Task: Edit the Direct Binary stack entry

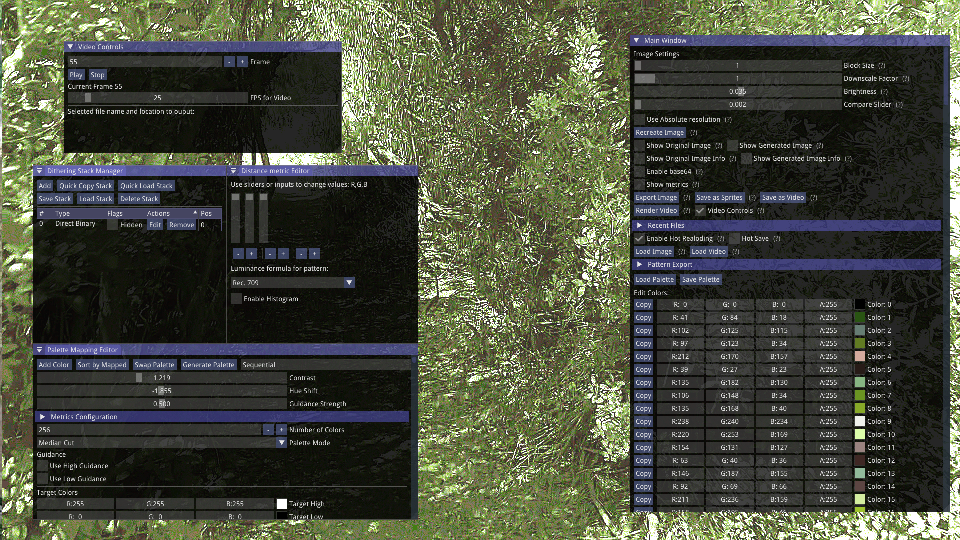Action: (x=155, y=225)
